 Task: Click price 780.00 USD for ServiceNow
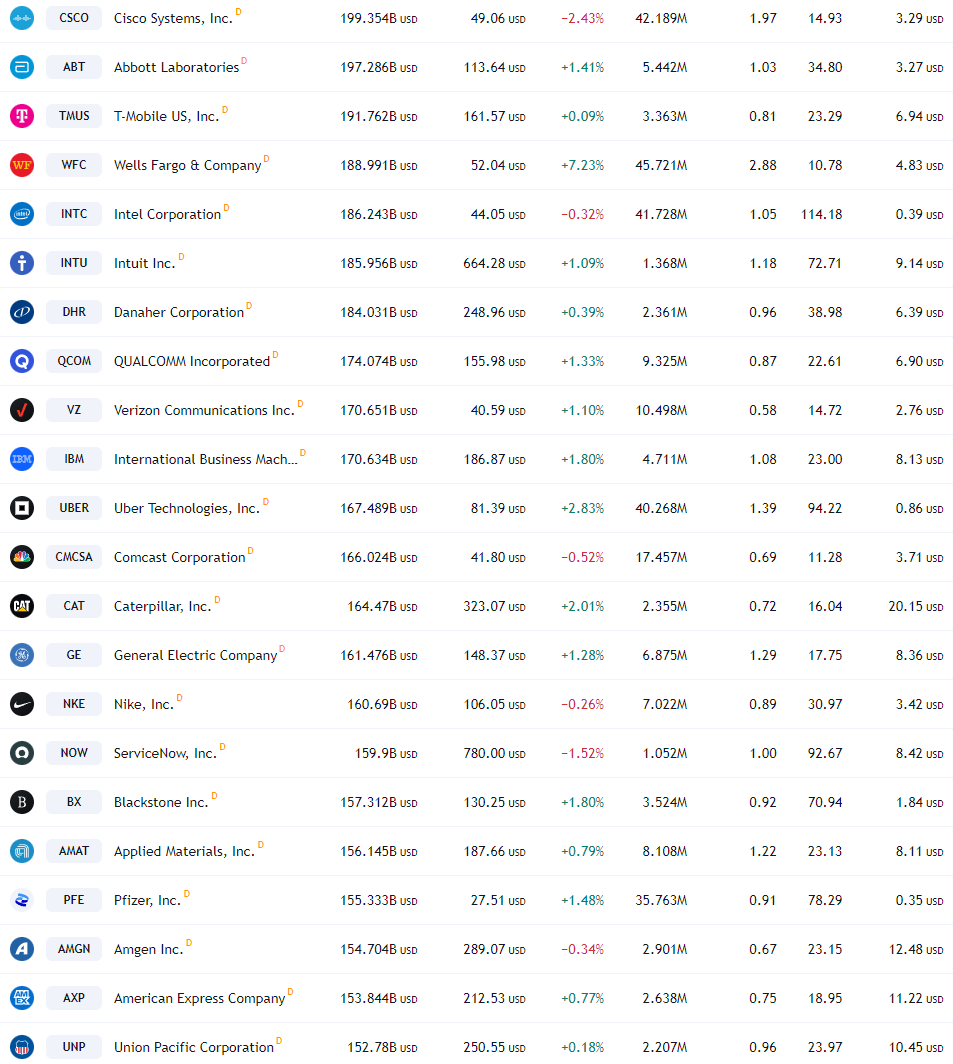pos(494,753)
